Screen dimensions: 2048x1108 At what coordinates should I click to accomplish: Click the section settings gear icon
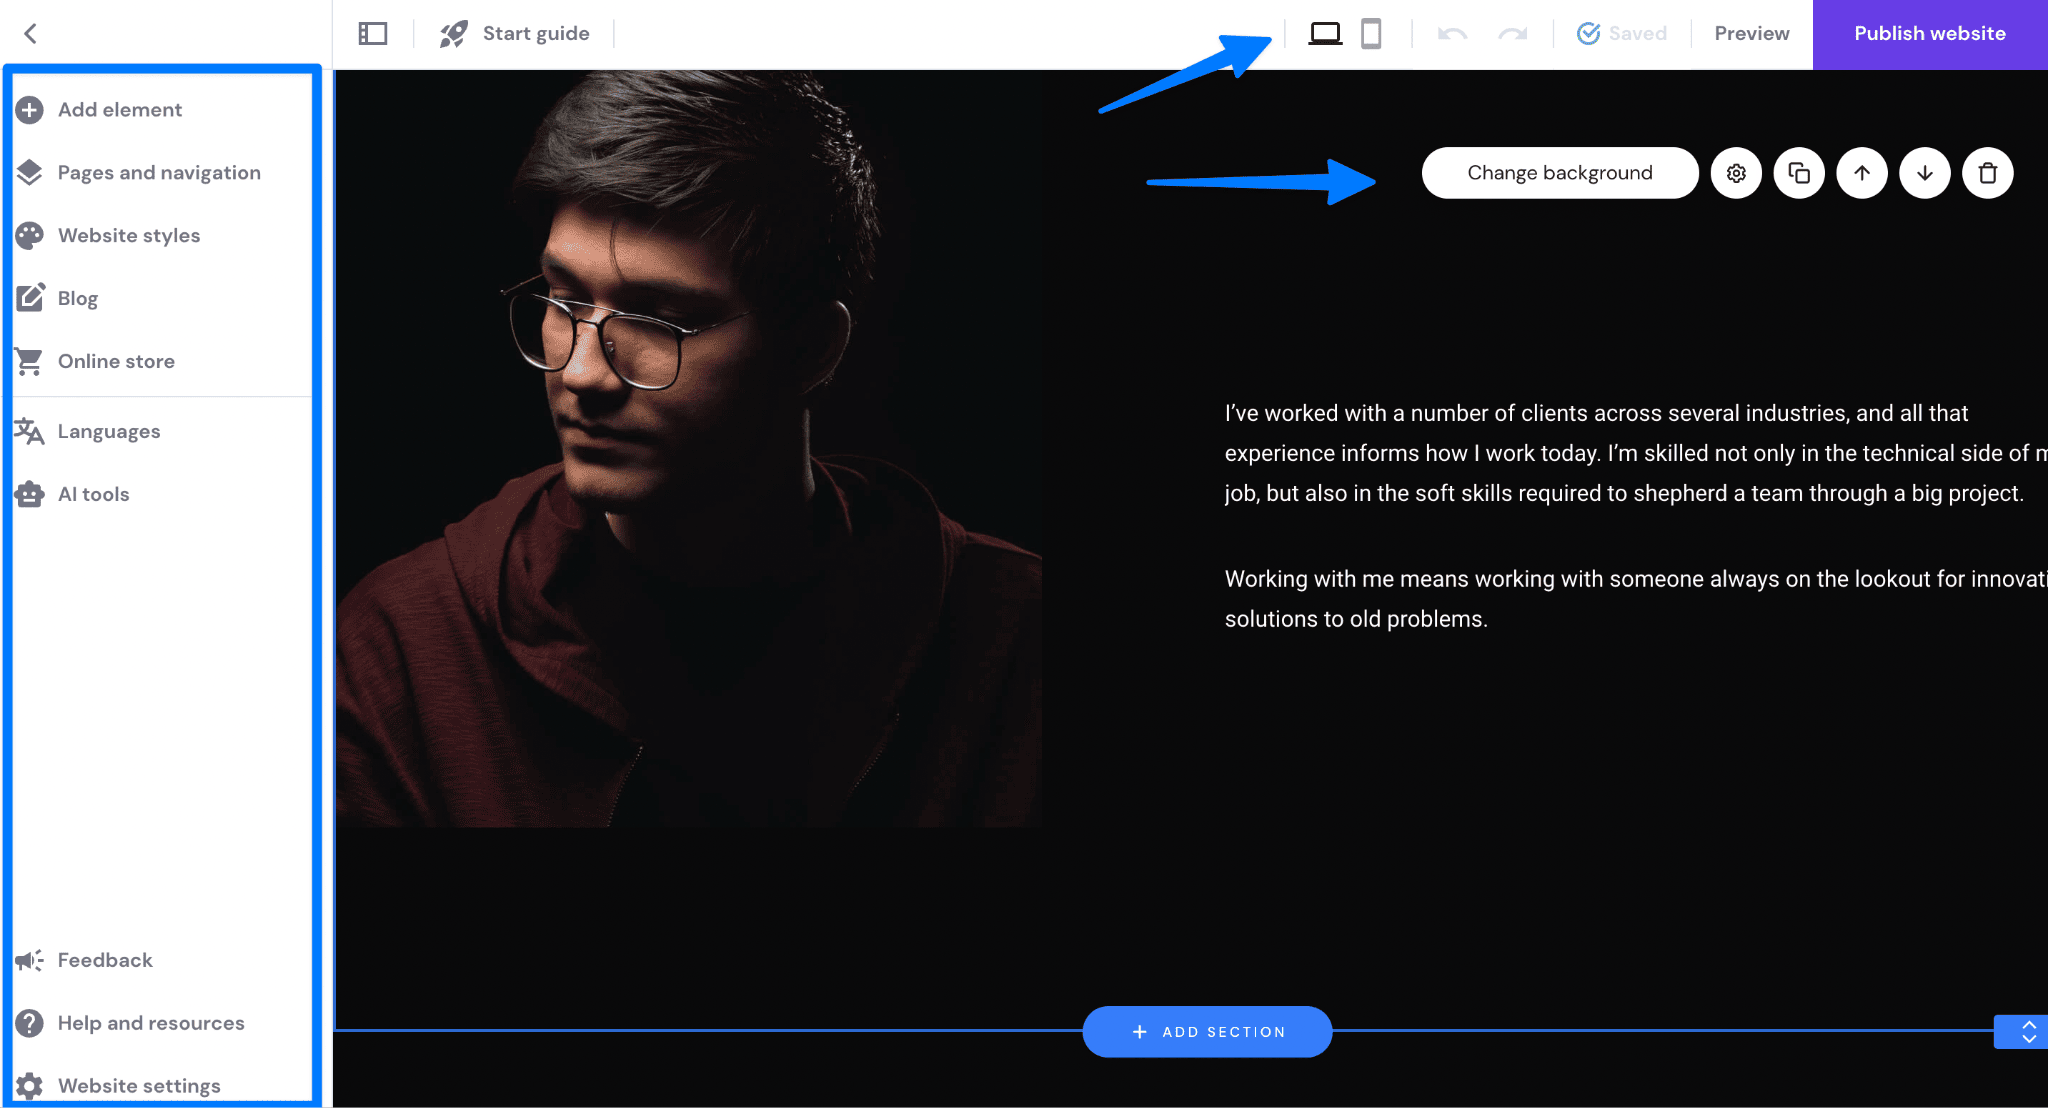[1736, 172]
